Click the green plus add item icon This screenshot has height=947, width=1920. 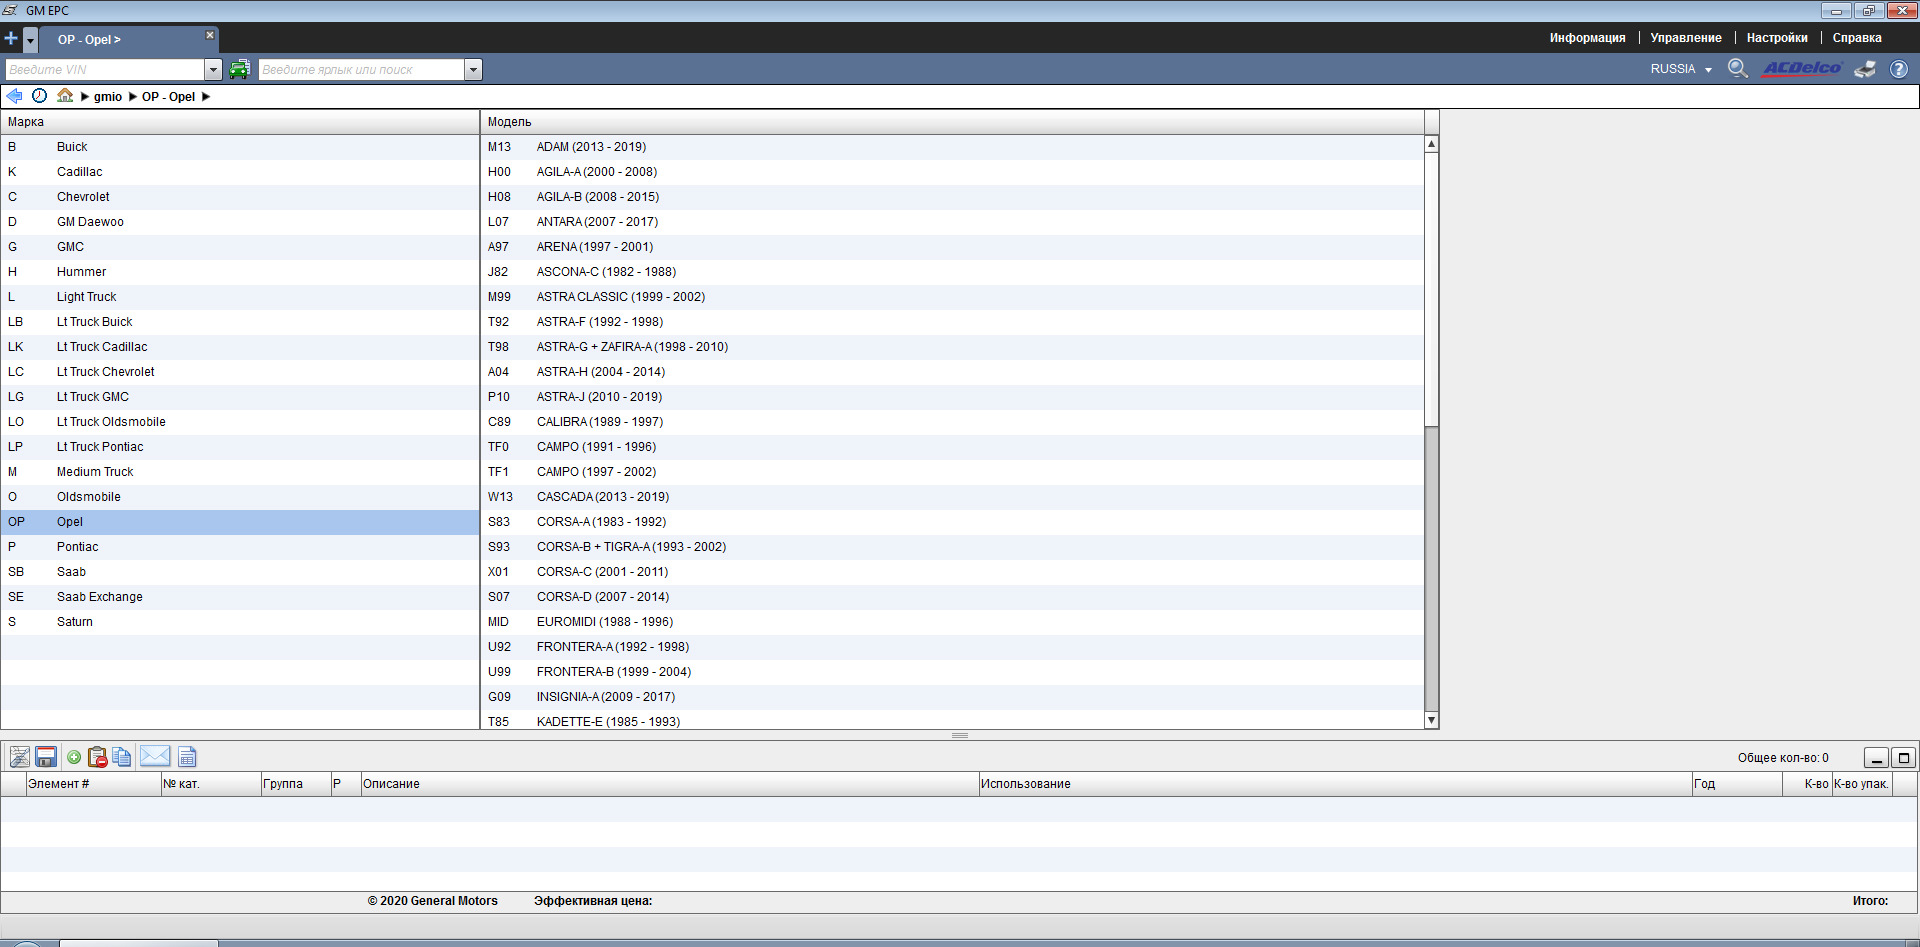point(74,757)
